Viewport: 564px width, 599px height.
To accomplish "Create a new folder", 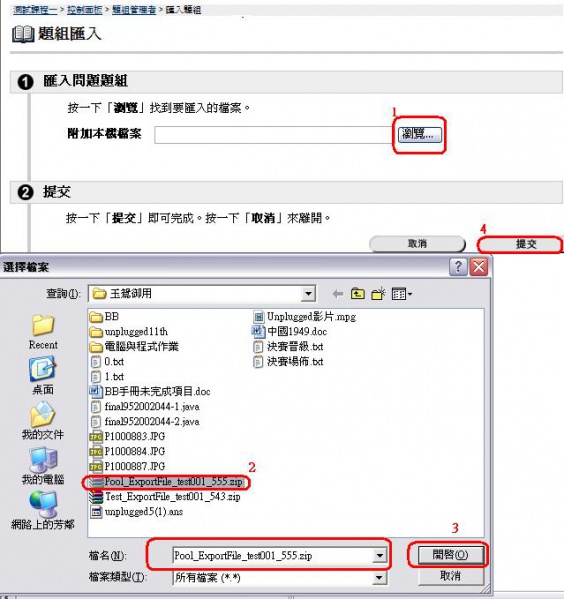I will pos(378,294).
